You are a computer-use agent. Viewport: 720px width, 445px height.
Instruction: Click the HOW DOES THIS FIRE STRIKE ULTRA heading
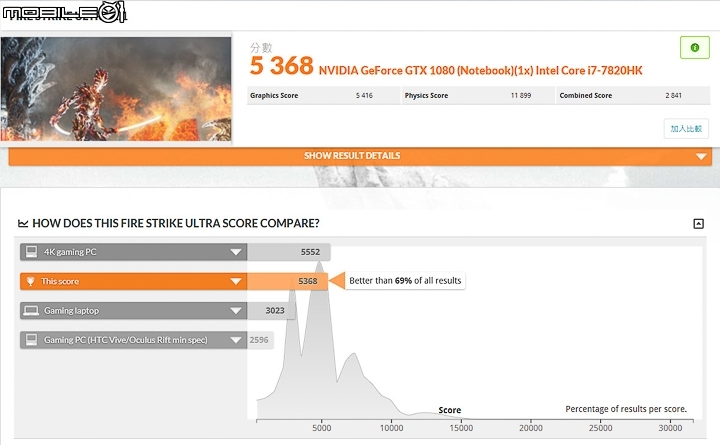click(x=175, y=224)
